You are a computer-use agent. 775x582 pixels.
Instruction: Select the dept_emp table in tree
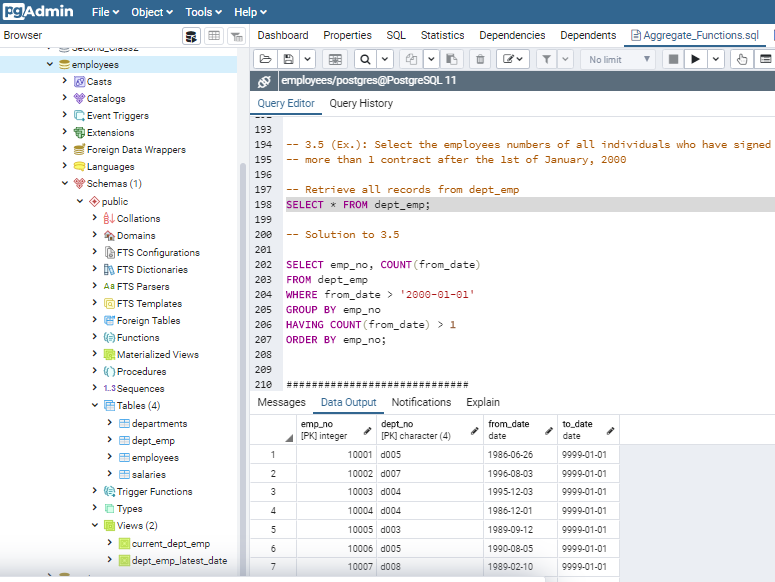click(x=152, y=440)
